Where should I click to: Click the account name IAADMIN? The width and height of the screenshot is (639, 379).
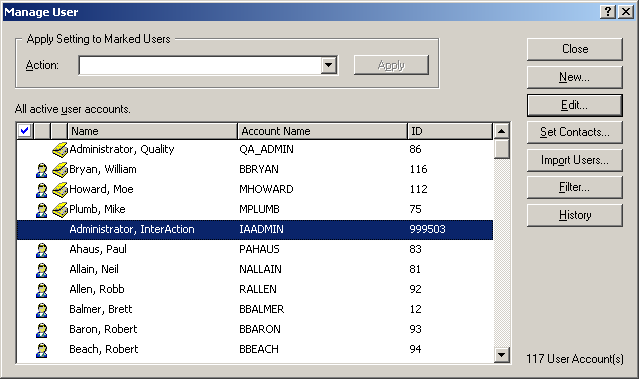pyautogui.click(x=261, y=229)
